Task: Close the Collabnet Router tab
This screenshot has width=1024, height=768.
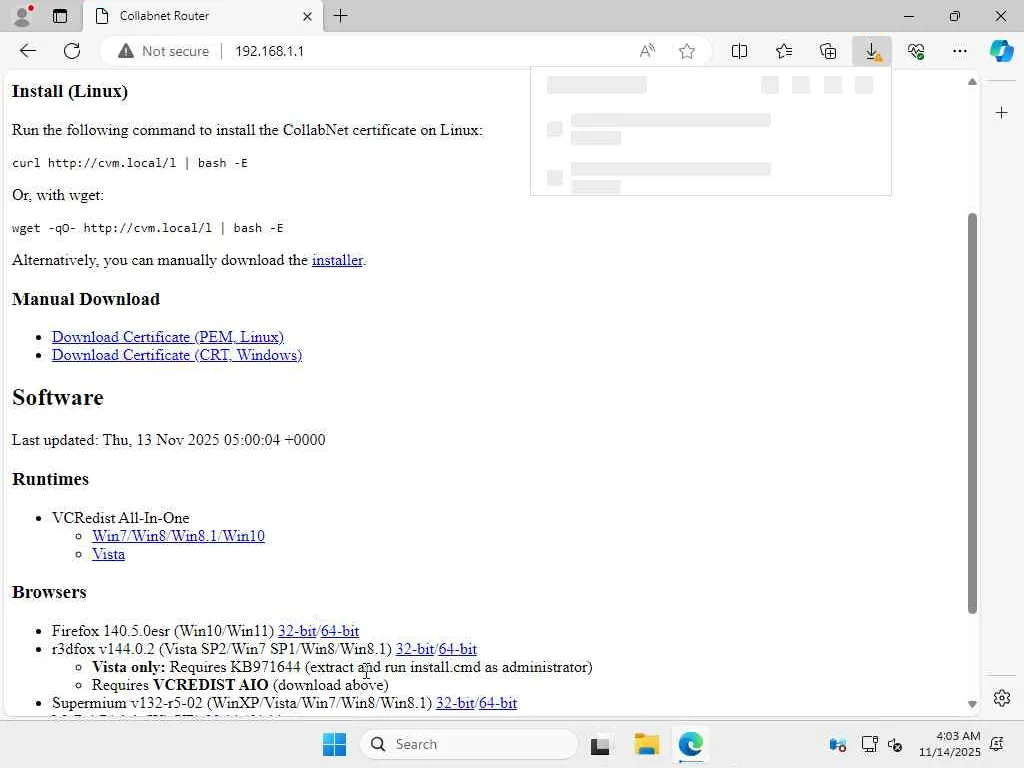Action: point(307,16)
